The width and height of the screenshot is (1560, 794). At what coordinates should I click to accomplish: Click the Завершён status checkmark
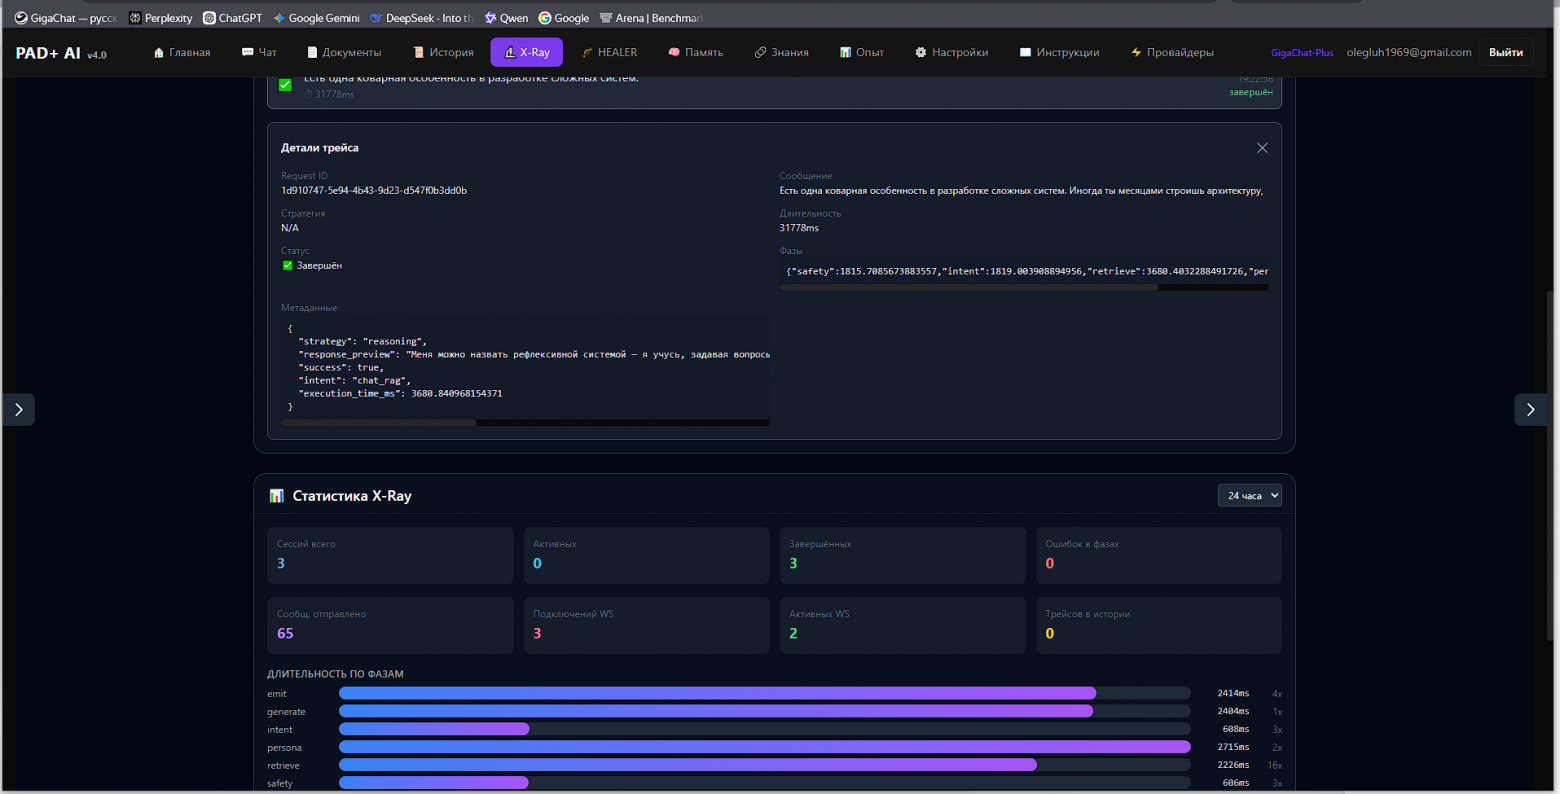tap(287, 266)
